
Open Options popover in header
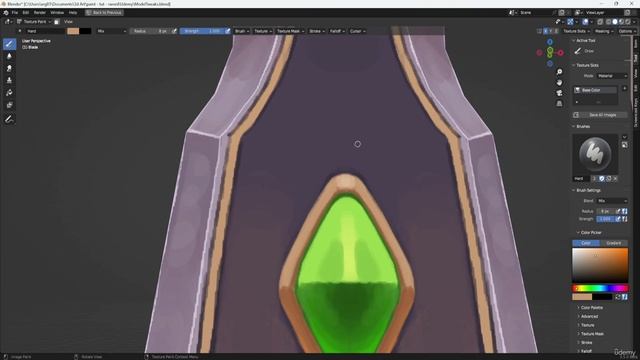[x=626, y=31]
